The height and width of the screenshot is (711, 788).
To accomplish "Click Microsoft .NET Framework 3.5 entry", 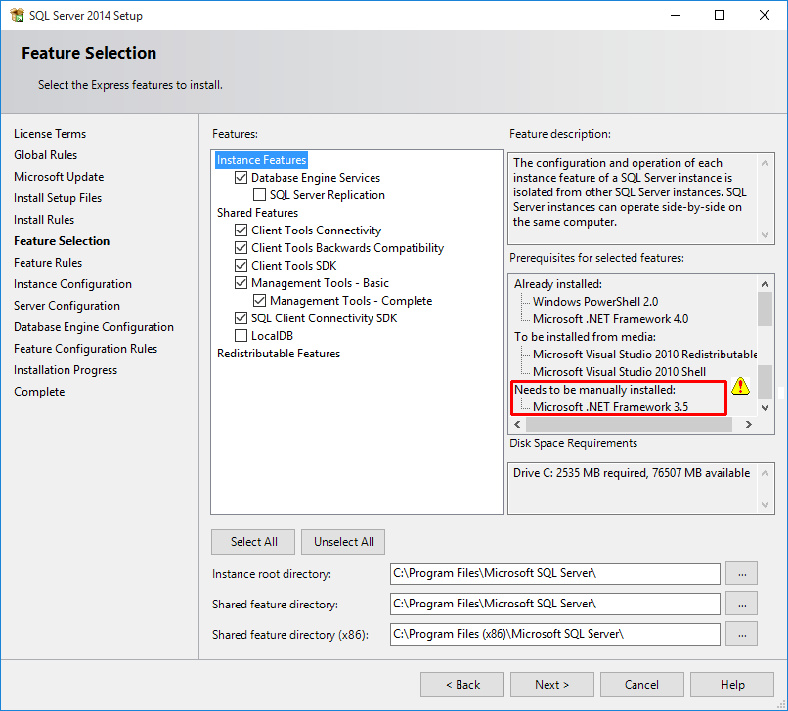I will [x=611, y=407].
